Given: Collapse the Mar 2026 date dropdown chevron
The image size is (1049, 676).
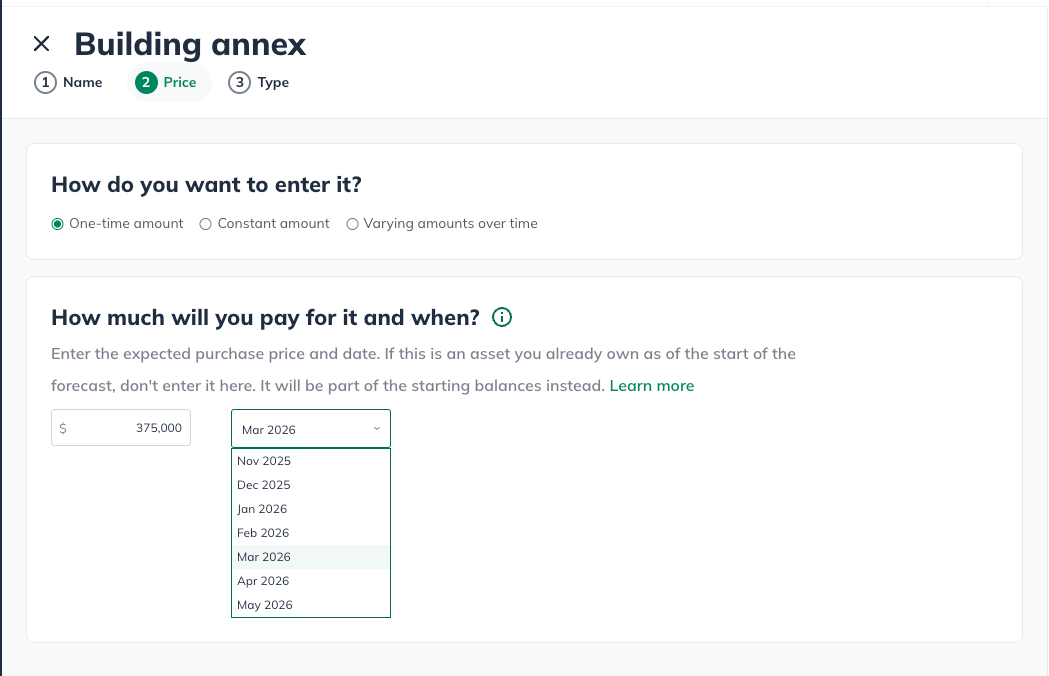Looking at the screenshot, I should pos(377,429).
